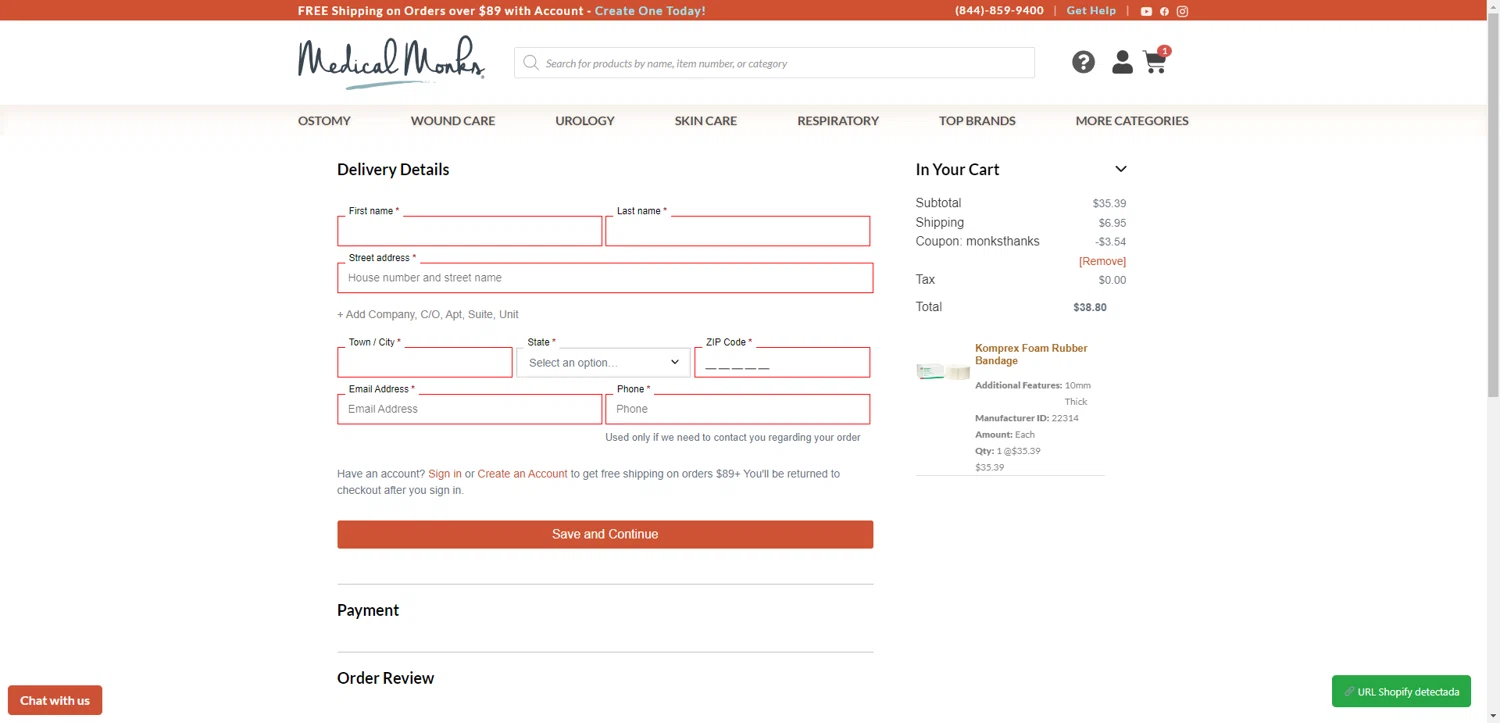Focus the Phone field

click(738, 409)
